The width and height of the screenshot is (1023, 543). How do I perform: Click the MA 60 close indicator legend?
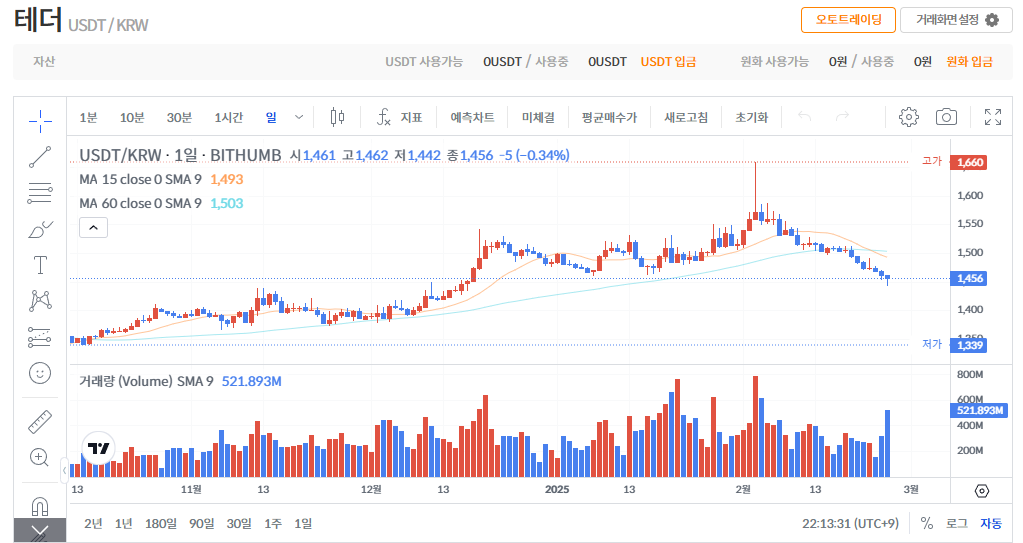tap(140, 204)
